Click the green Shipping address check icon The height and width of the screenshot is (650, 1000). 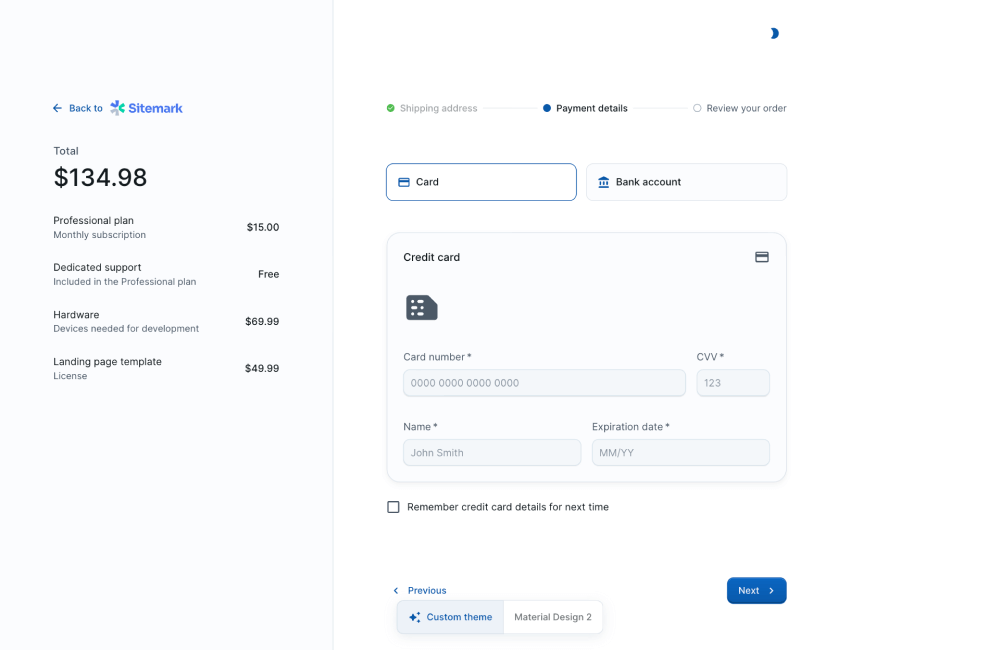[x=391, y=108]
